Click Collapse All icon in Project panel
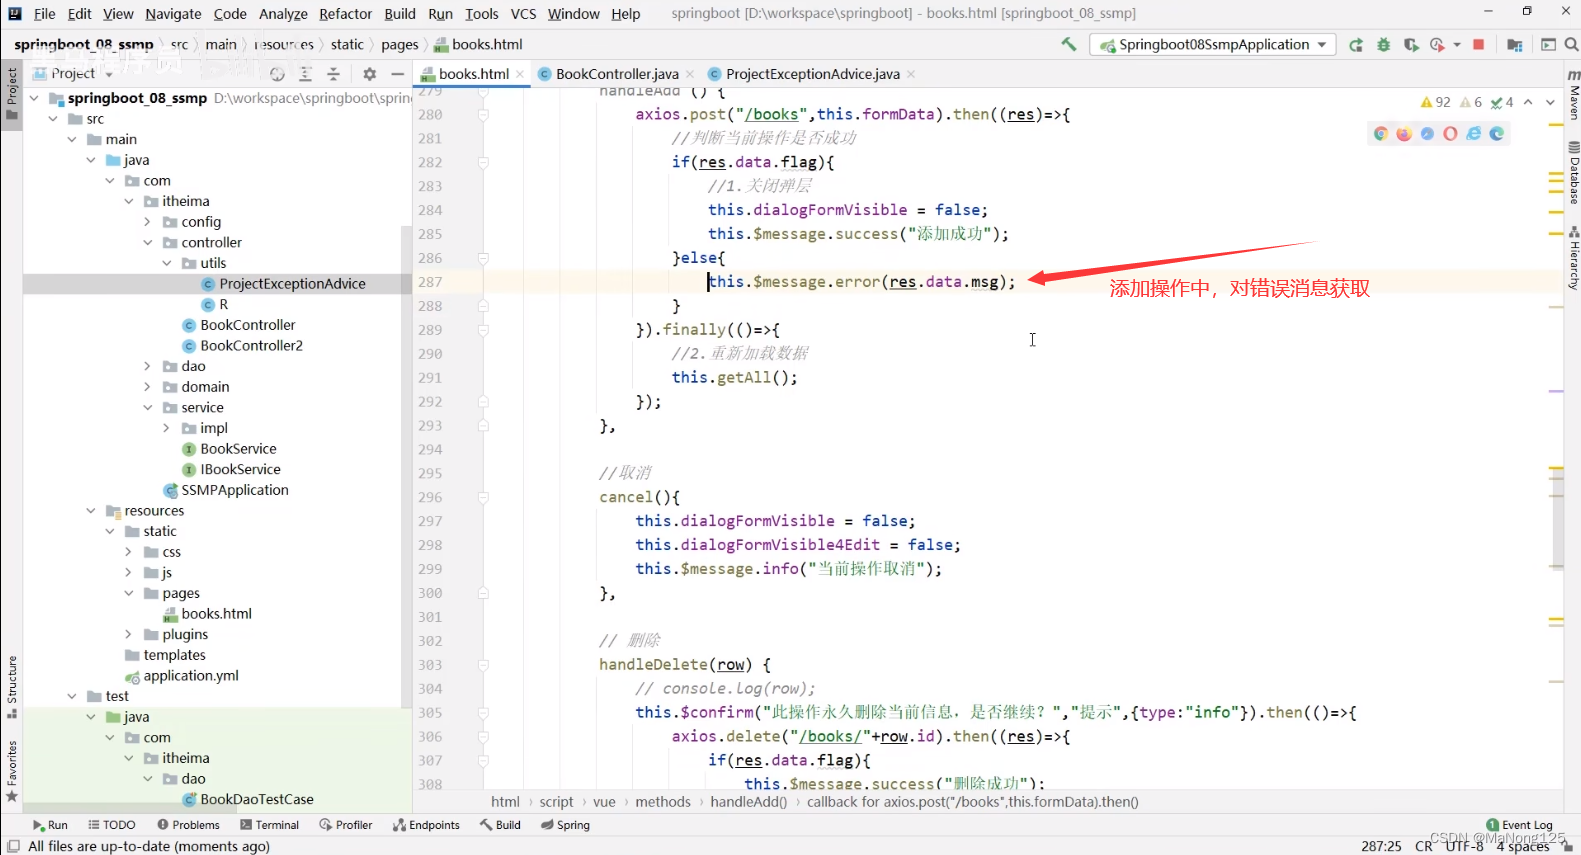Screen dimensions: 1581x855 (x=334, y=74)
